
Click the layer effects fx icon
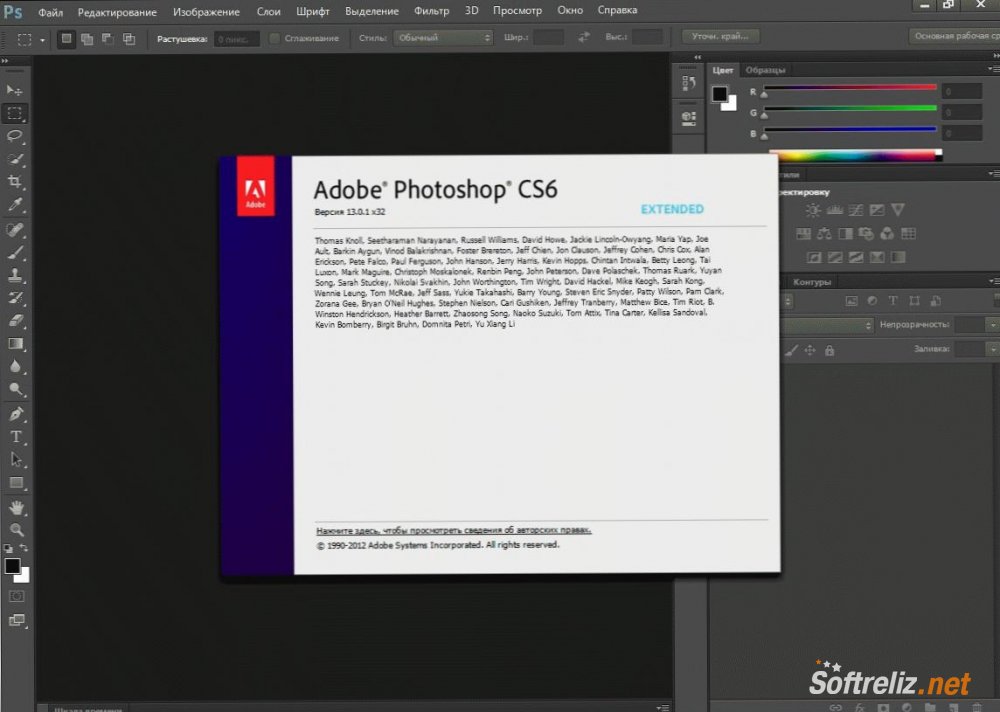coord(860,707)
